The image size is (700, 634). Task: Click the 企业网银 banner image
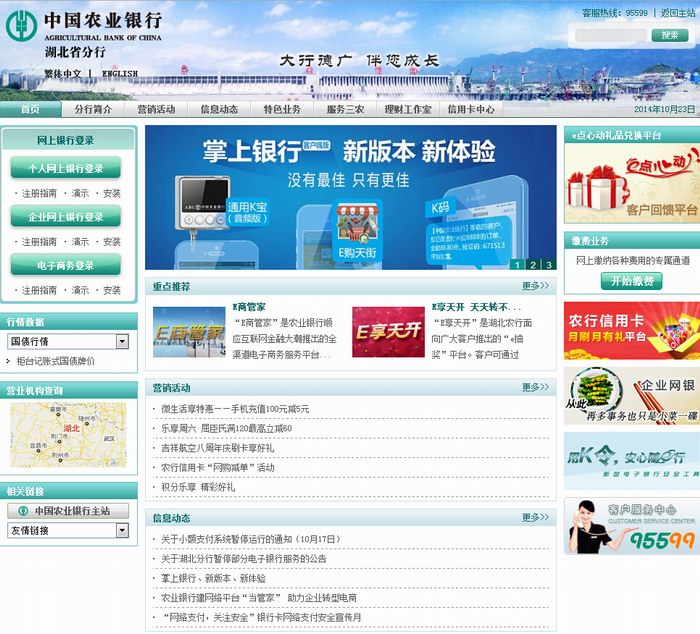[631, 396]
